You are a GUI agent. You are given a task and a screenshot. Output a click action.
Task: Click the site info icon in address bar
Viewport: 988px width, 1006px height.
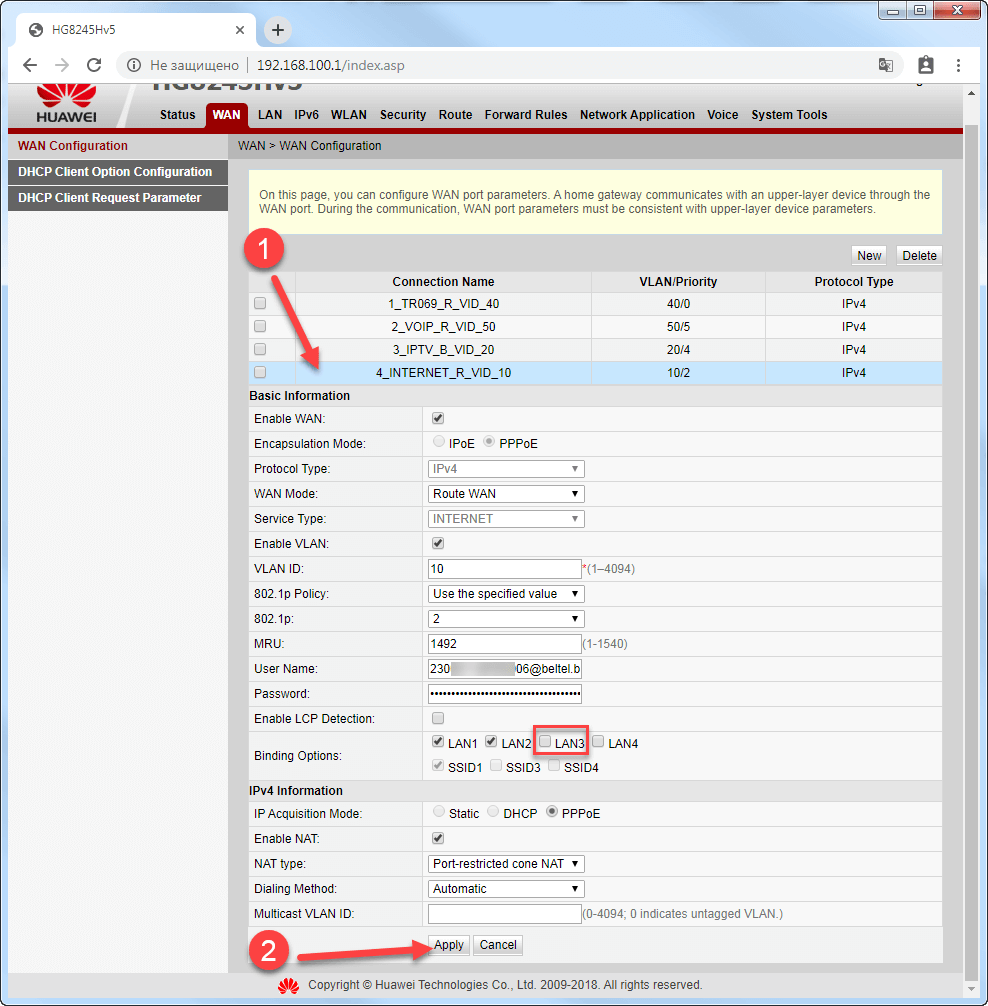[134, 65]
